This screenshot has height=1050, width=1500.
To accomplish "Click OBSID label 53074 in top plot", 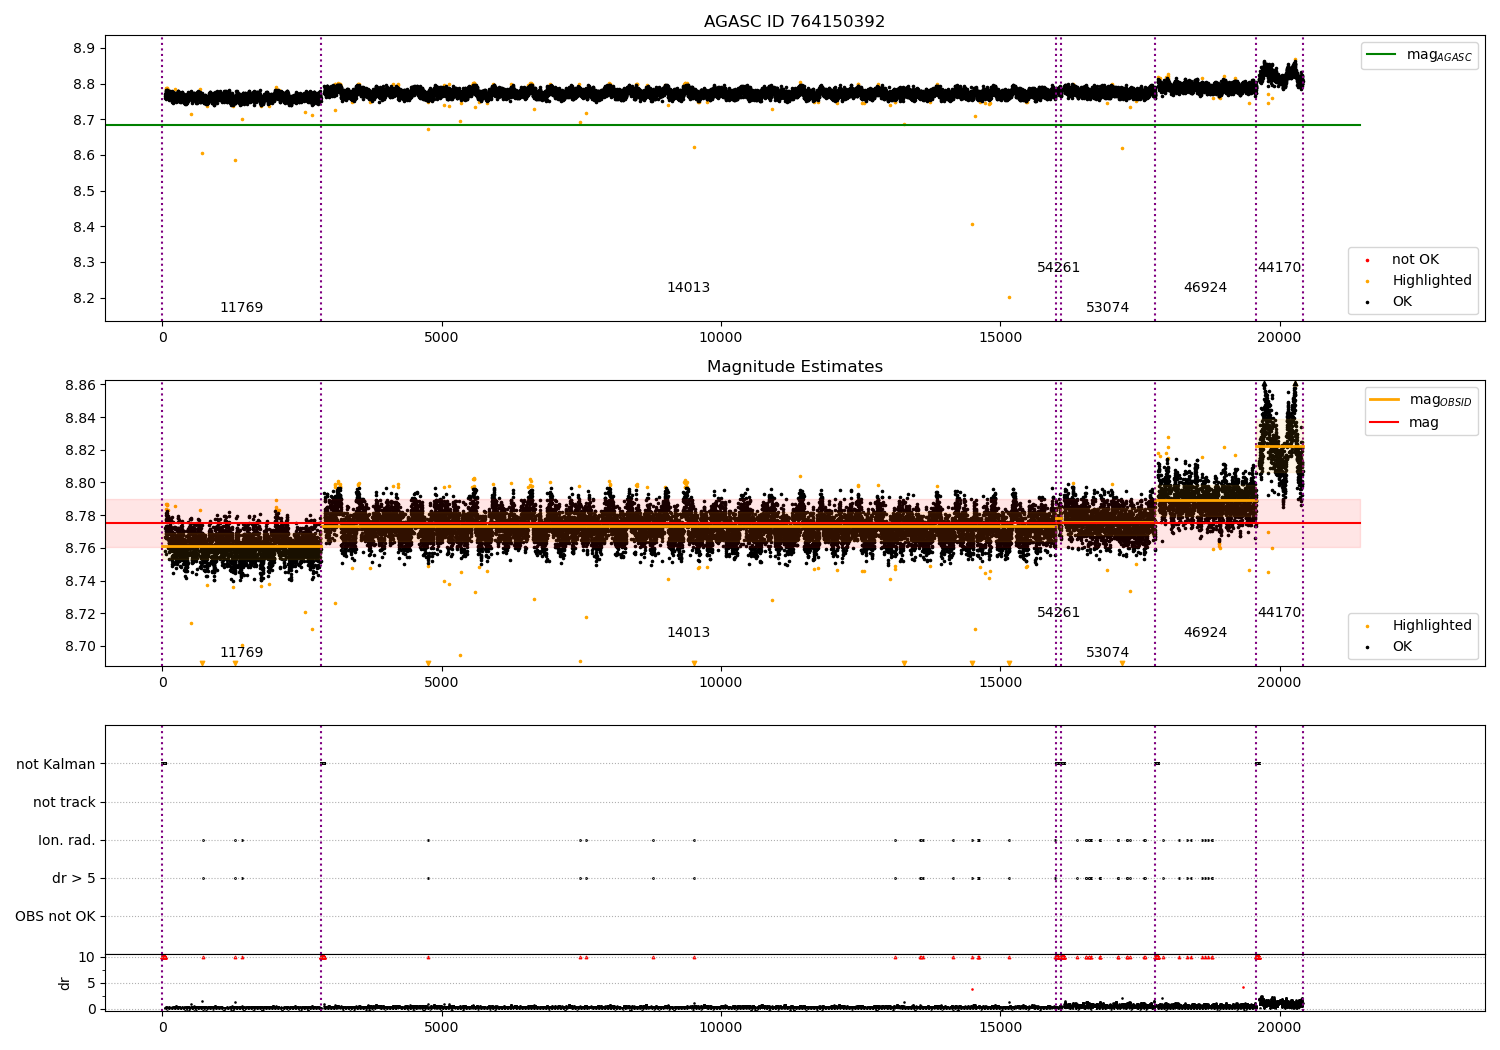I will click(x=1107, y=308).
